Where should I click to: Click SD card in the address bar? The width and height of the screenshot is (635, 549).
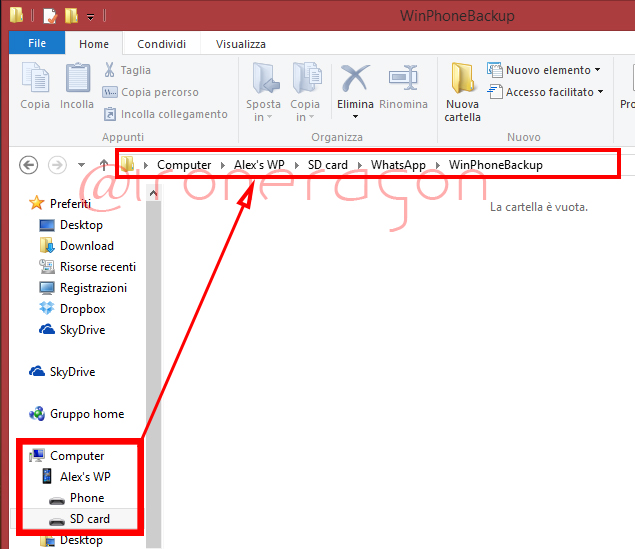pyautogui.click(x=328, y=165)
